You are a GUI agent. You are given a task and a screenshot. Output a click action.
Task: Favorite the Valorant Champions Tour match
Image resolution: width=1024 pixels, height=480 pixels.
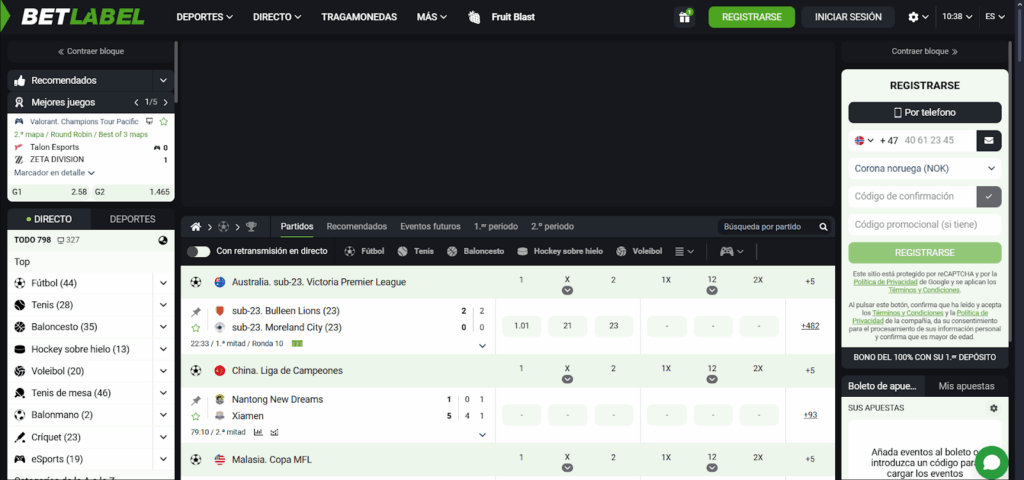[x=164, y=121]
